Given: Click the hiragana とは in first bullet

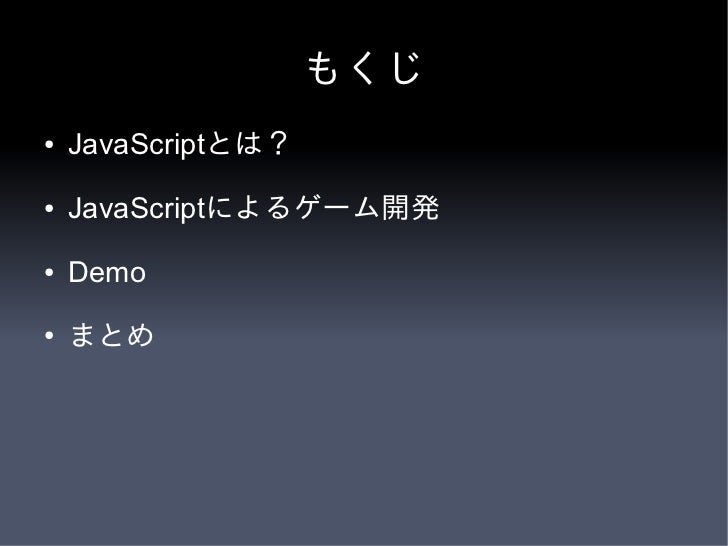Looking at the screenshot, I should point(235,143).
